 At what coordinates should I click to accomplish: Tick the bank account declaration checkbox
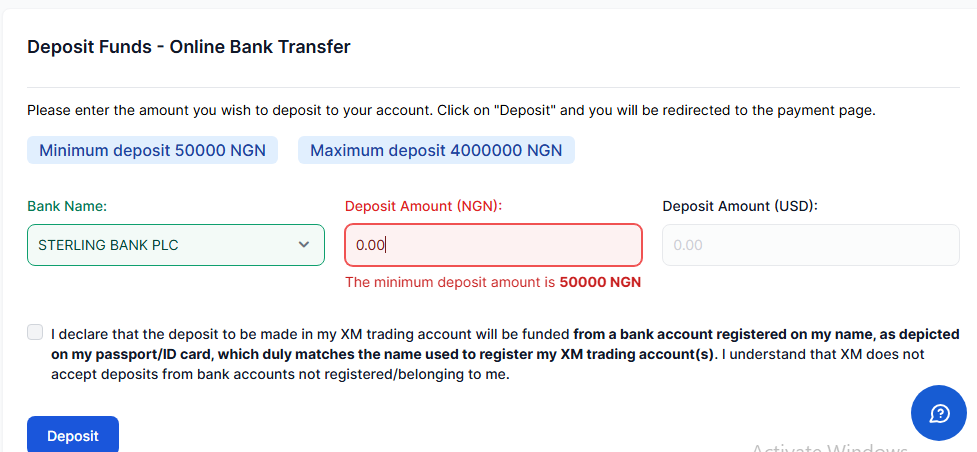(x=36, y=333)
